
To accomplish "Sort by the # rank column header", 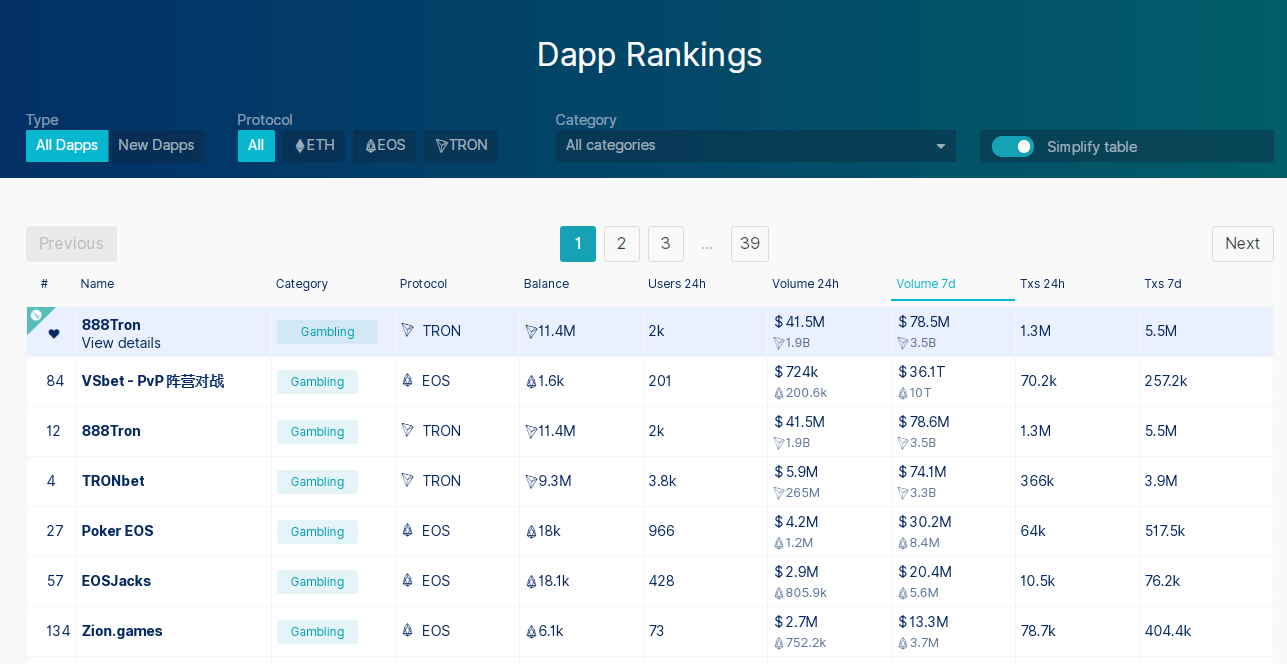I will 44,284.
